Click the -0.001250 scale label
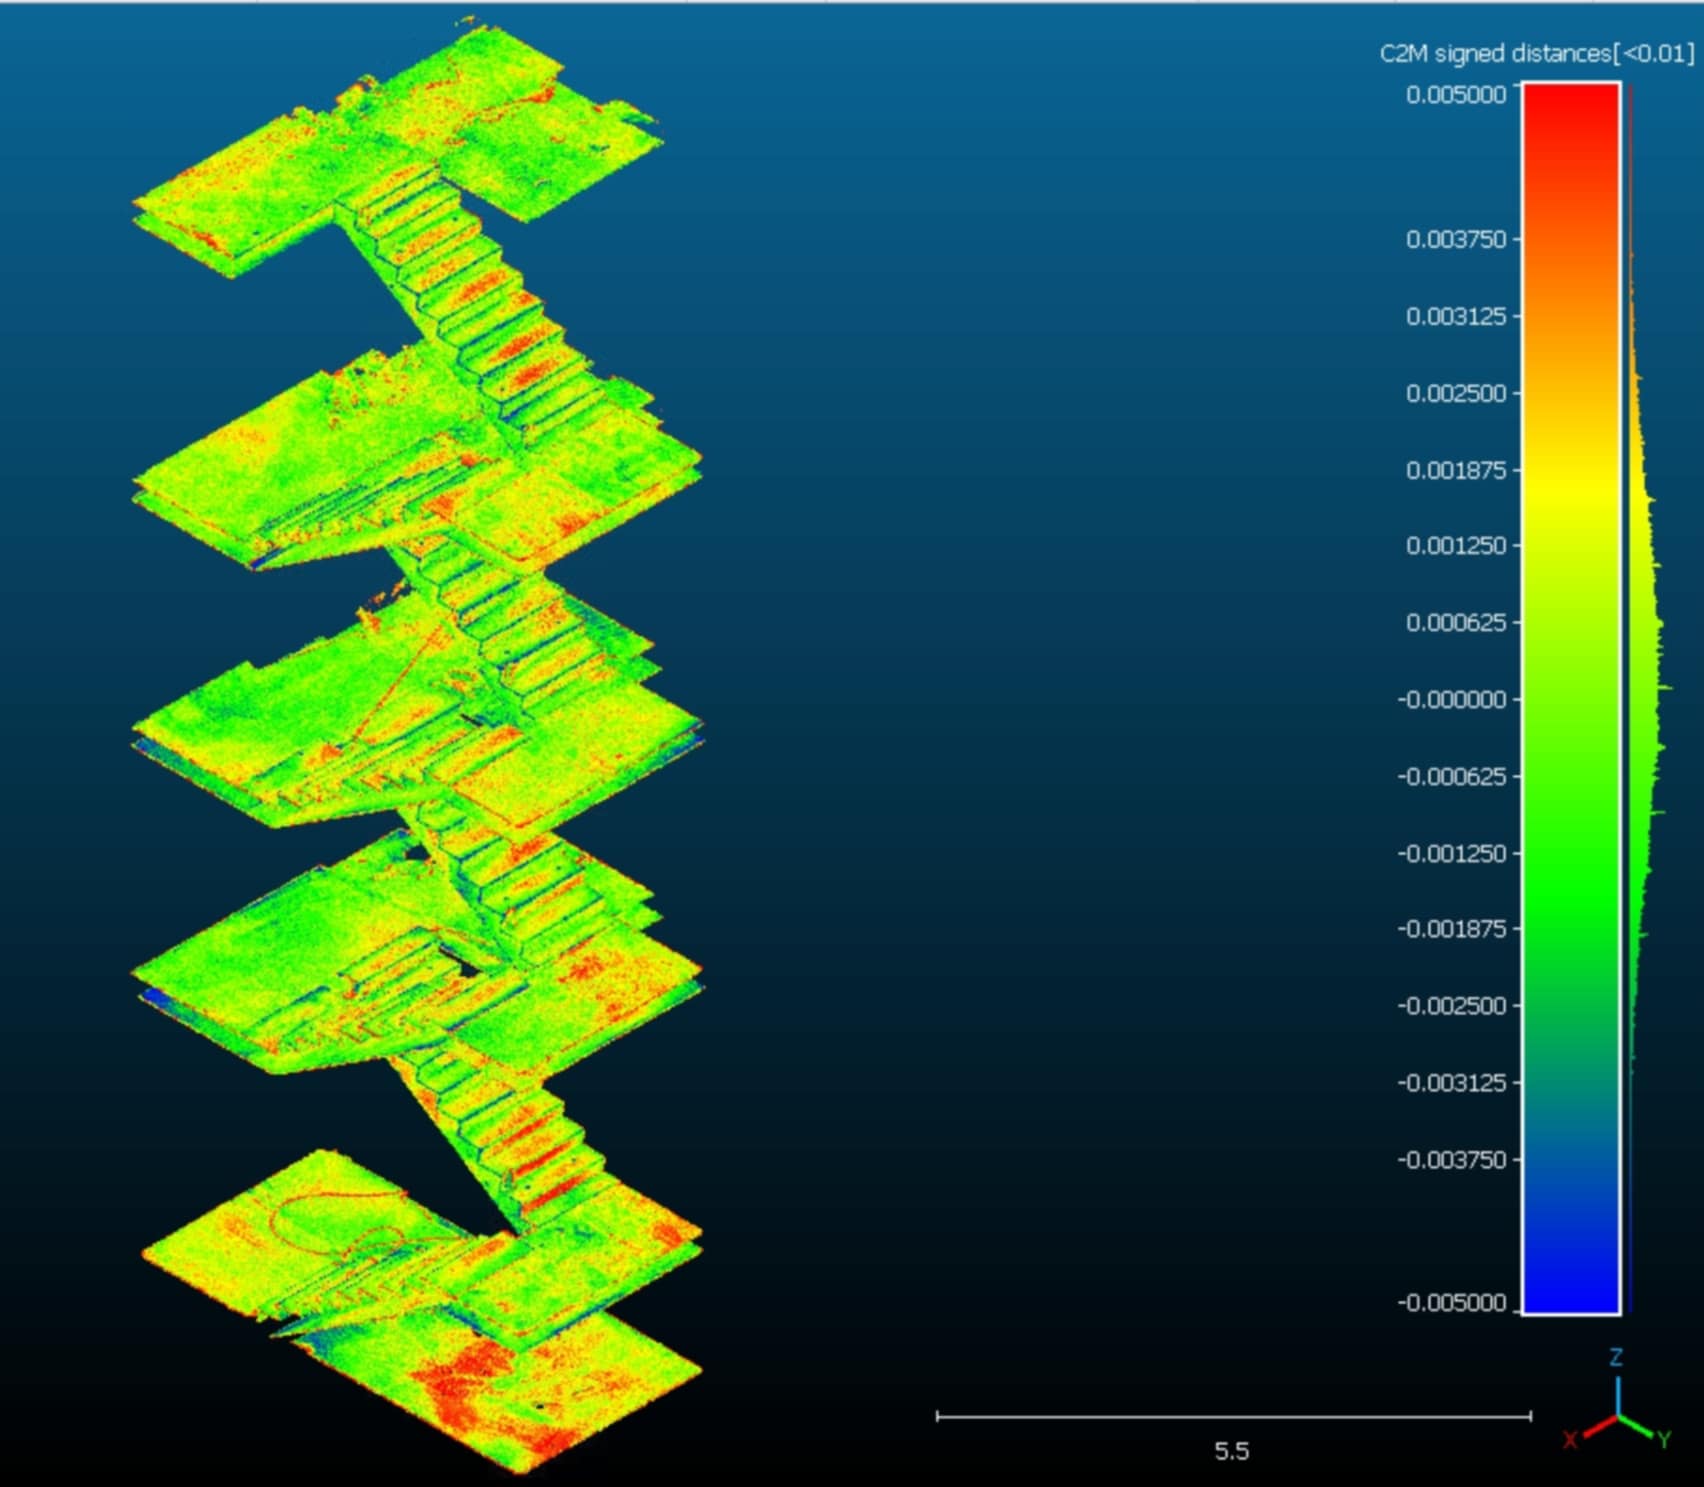 1452,853
